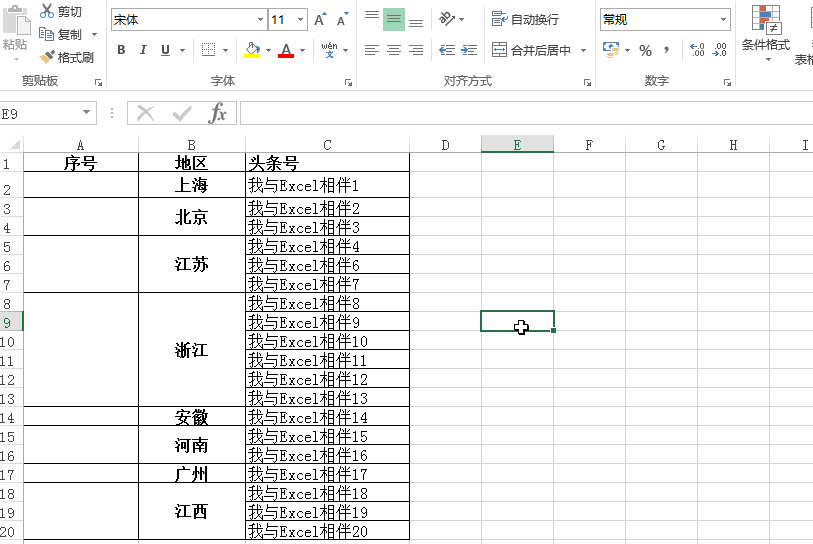Click the phonetic guide (wén) icon

point(329,50)
